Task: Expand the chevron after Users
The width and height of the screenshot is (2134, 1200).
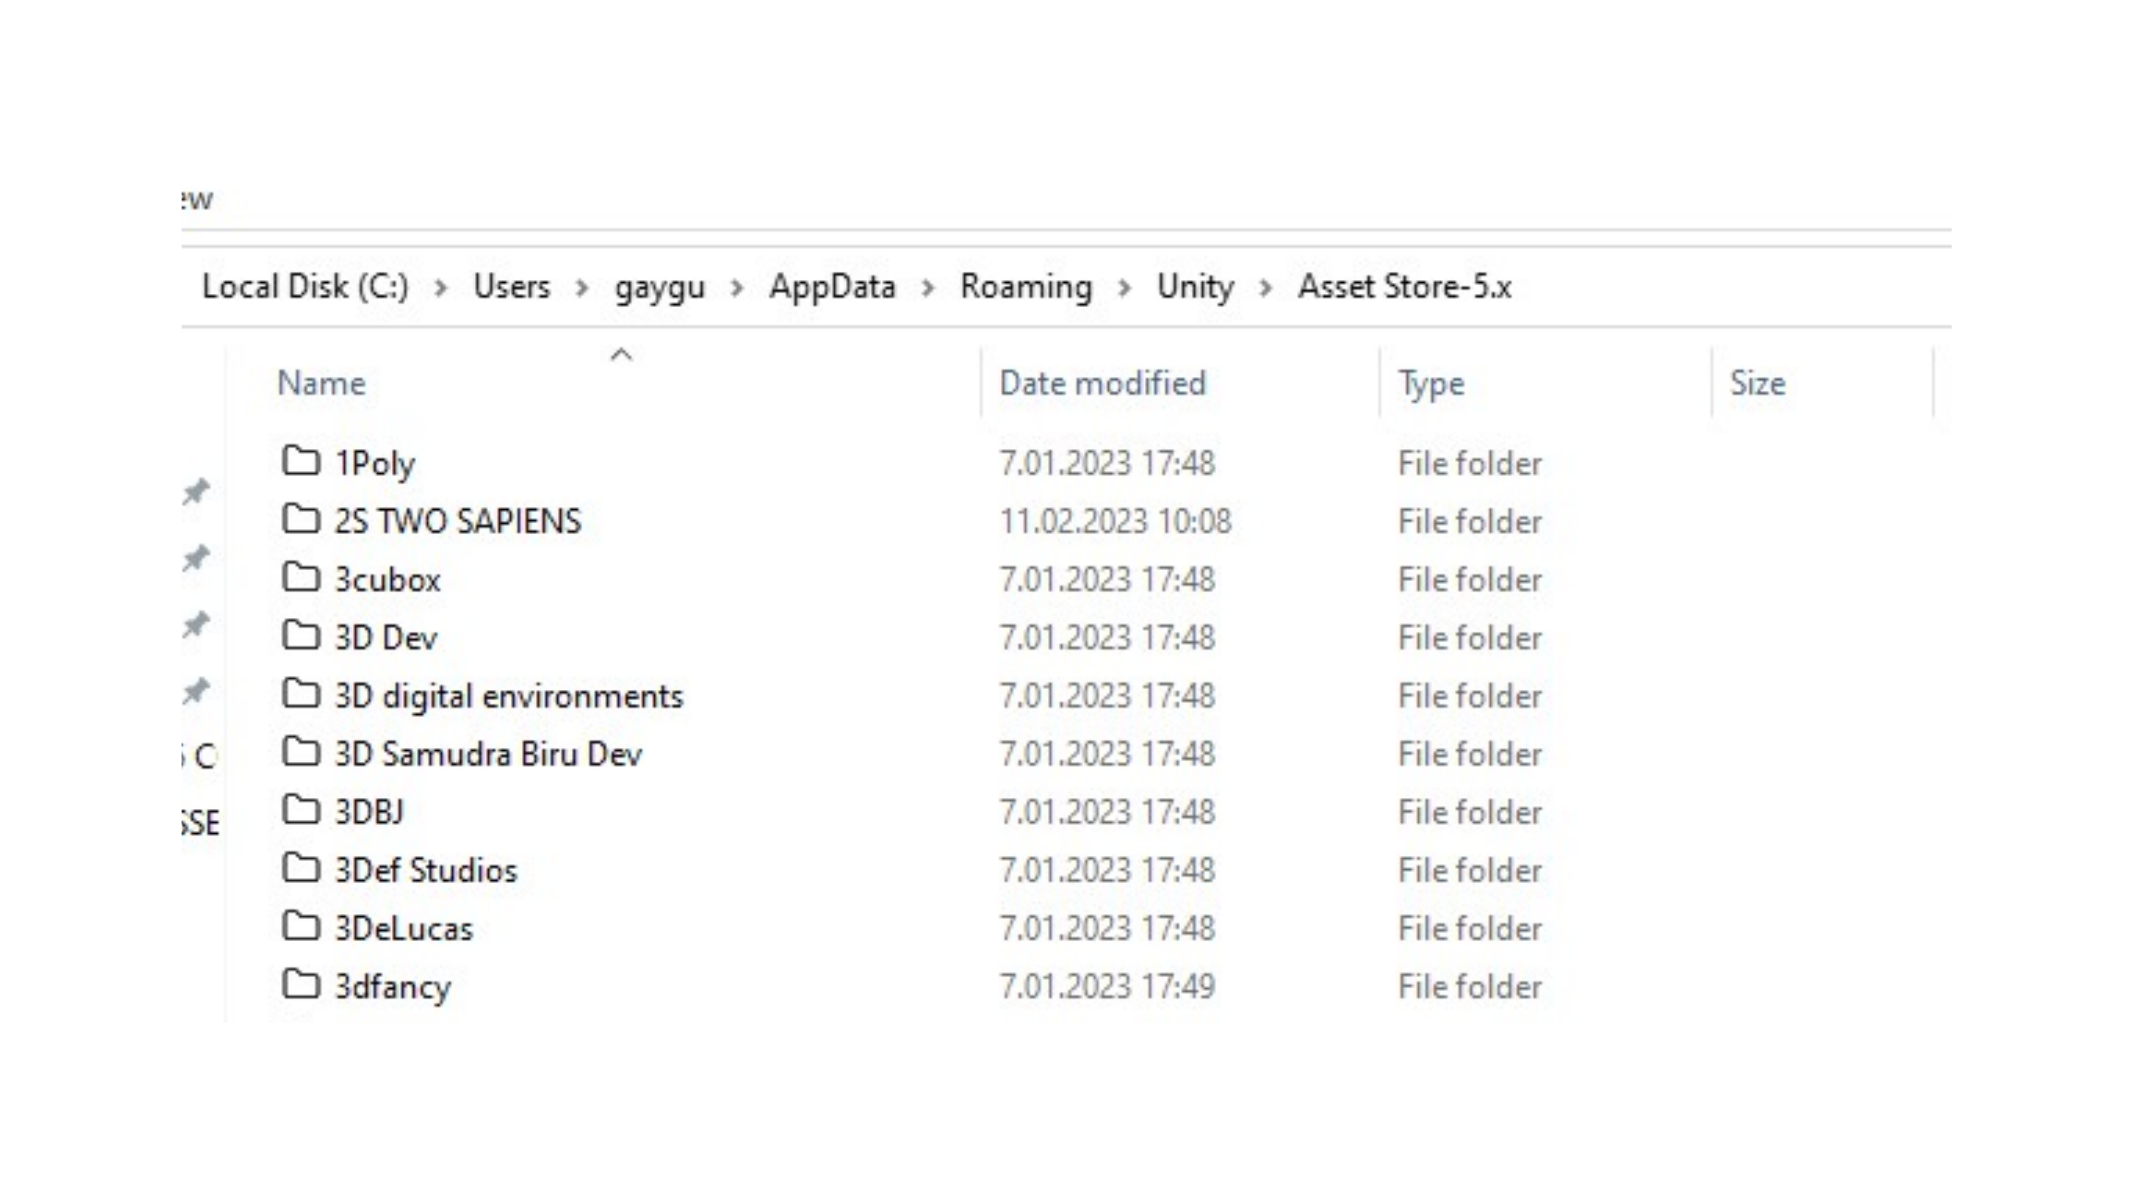Action: point(582,288)
